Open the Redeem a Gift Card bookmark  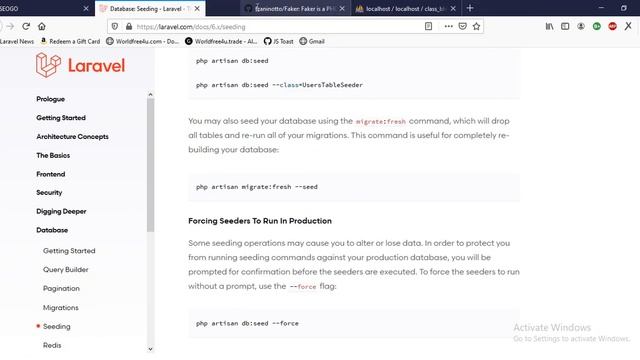pos(70,41)
